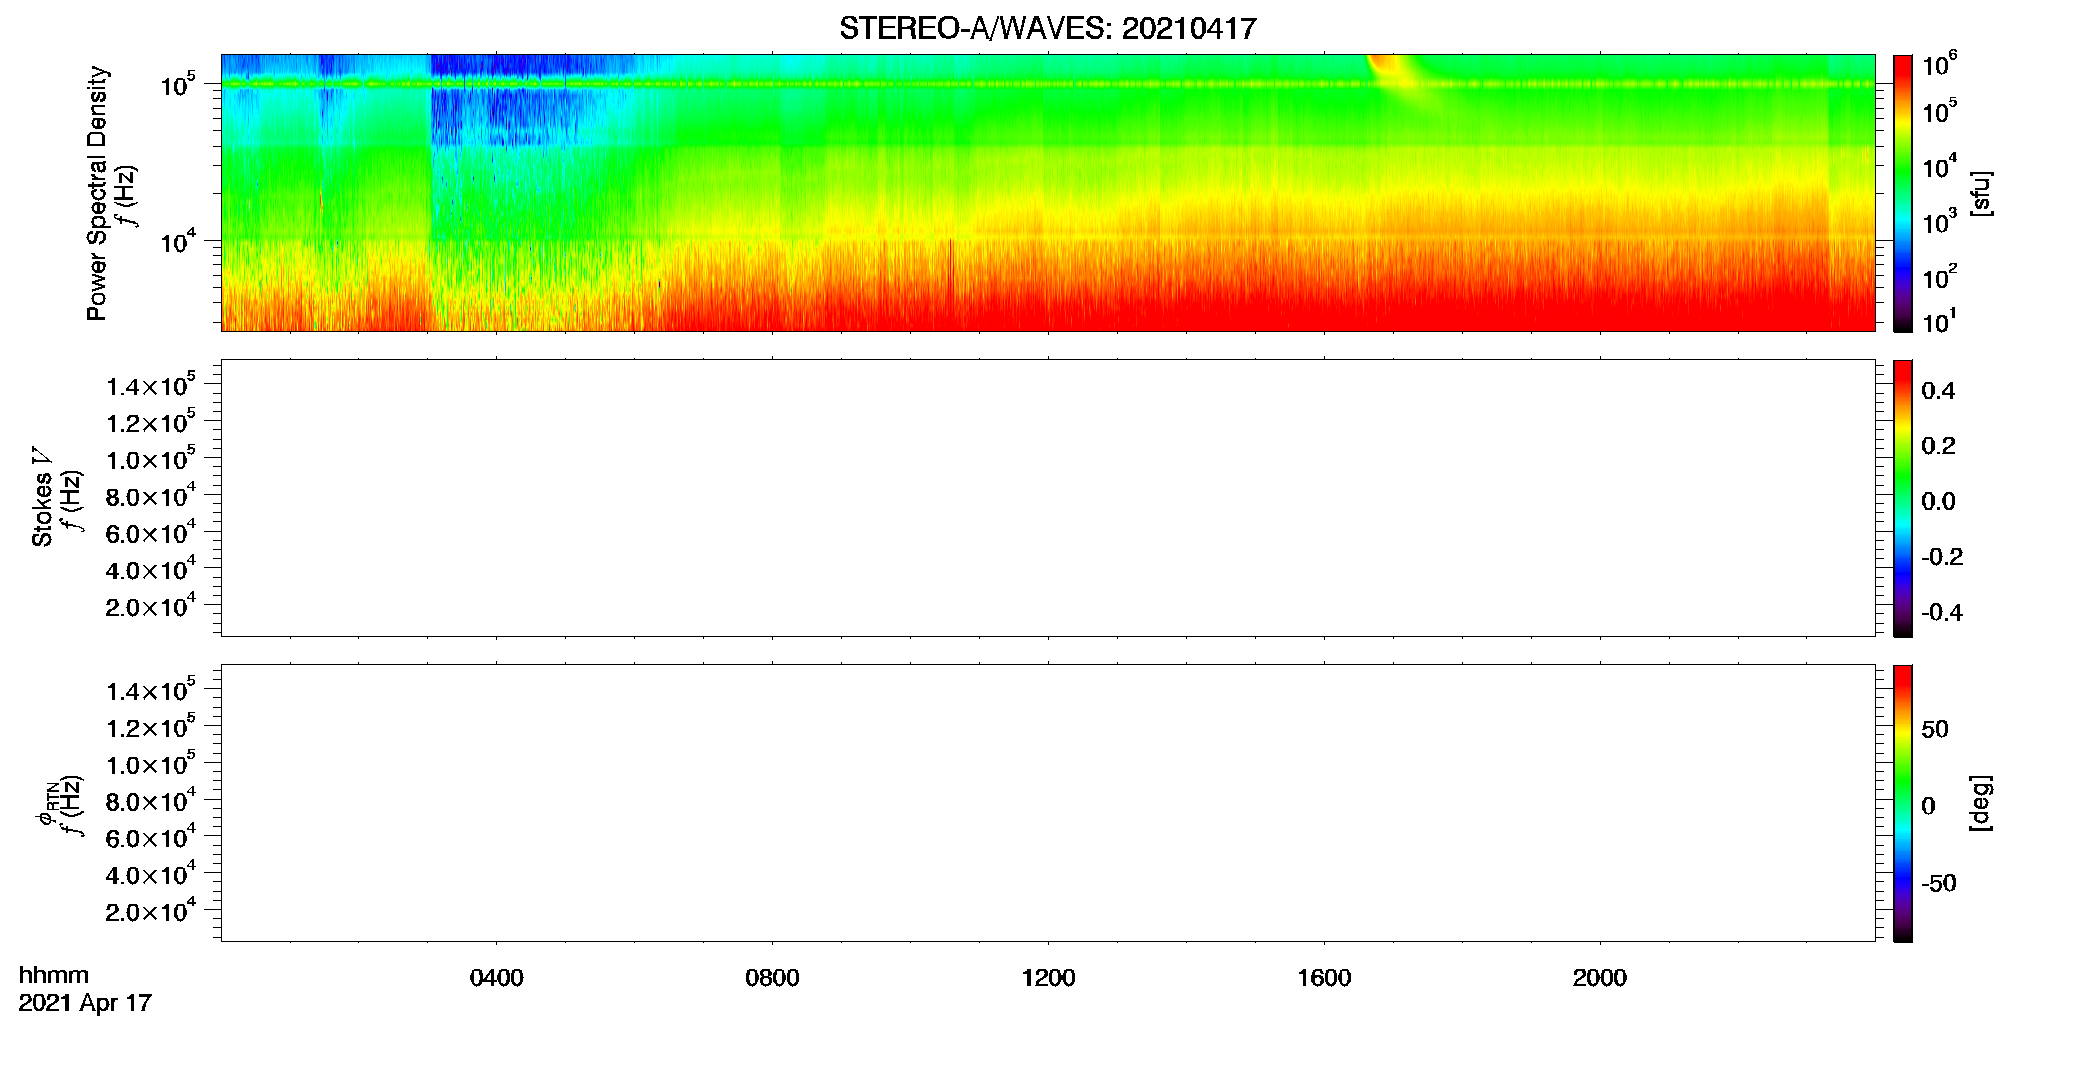Viewport: 2096px width, 1080px height.
Task: Click the [sfu] colorbar unit label
Action: [x=1981, y=193]
